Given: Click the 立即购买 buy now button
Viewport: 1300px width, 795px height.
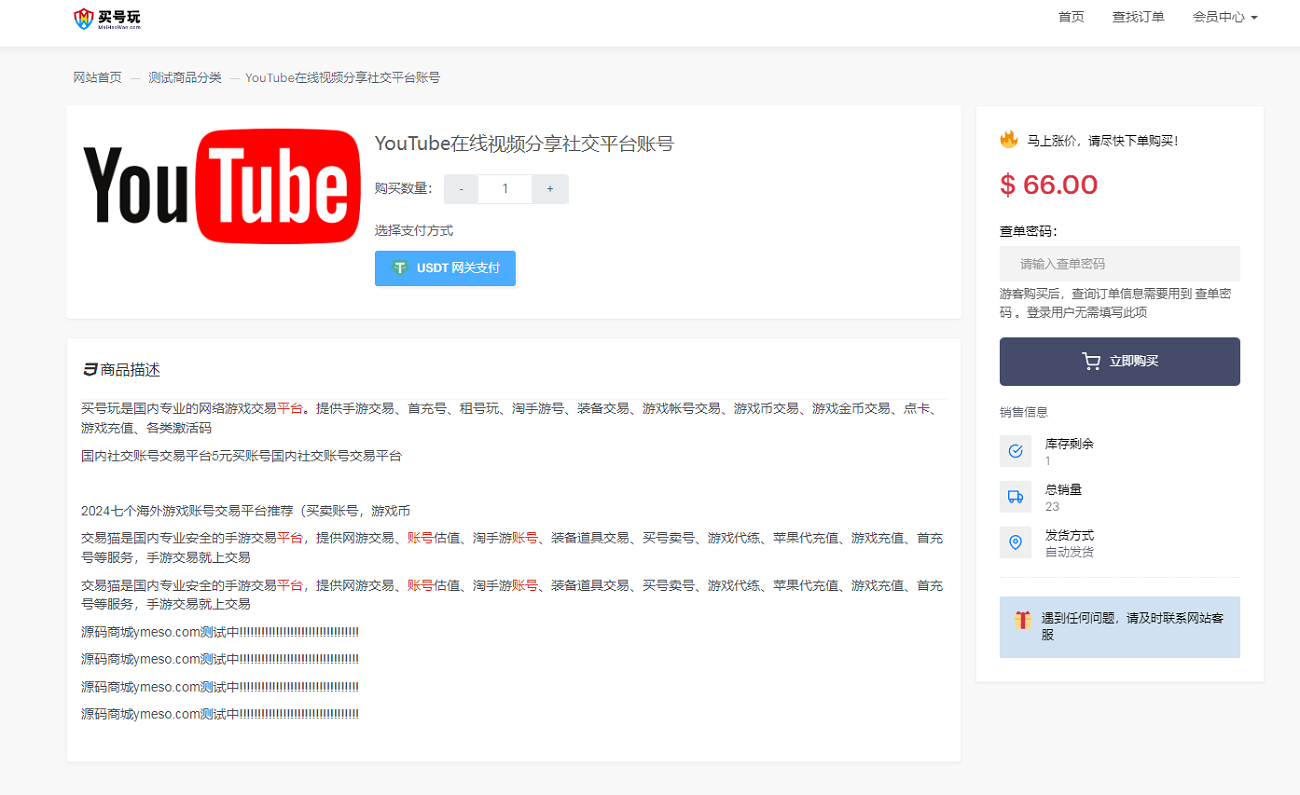Looking at the screenshot, I should 1120,361.
